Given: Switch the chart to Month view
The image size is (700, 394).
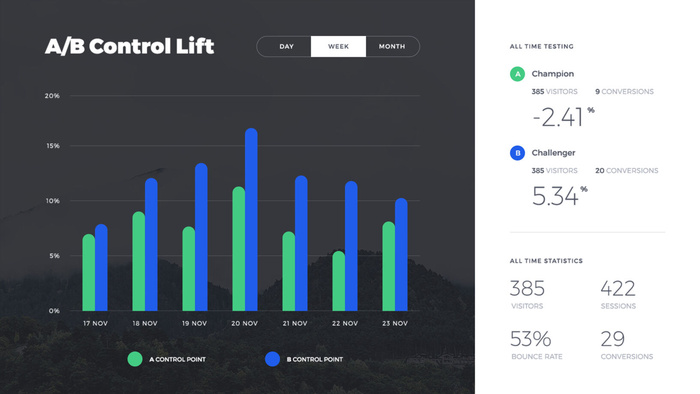Looking at the screenshot, I should point(392,46).
